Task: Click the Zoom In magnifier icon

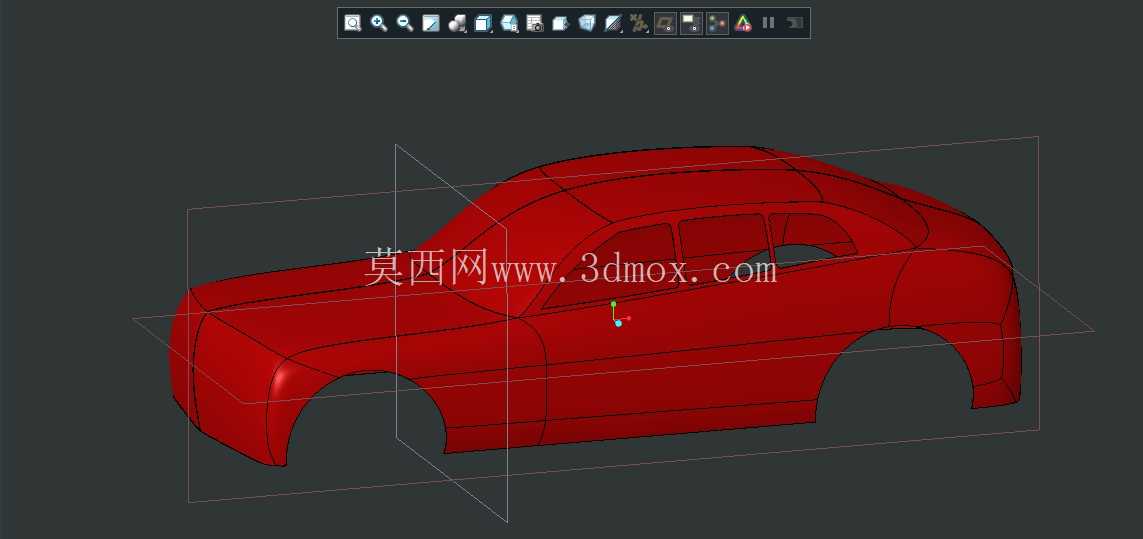Action: pyautogui.click(x=379, y=23)
